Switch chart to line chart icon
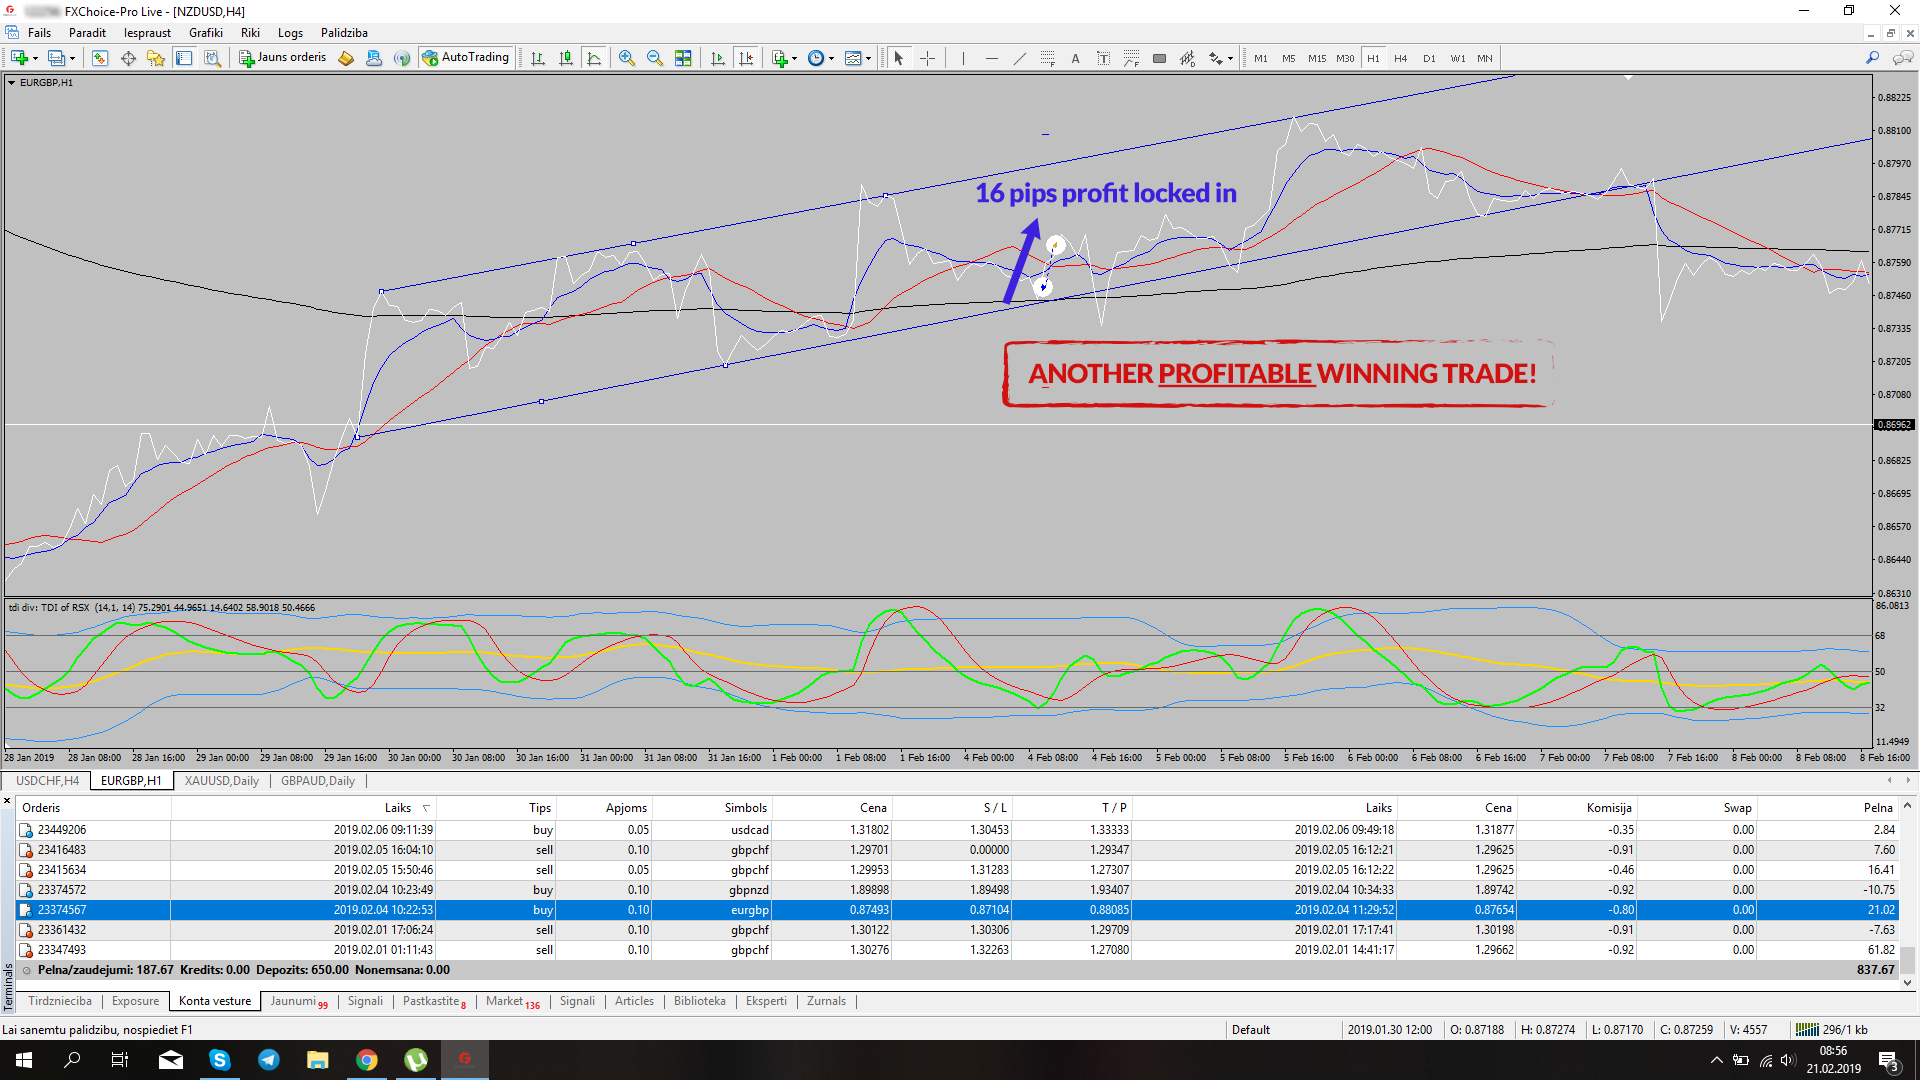Screen dimensions: 1920x1080 [594, 58]
